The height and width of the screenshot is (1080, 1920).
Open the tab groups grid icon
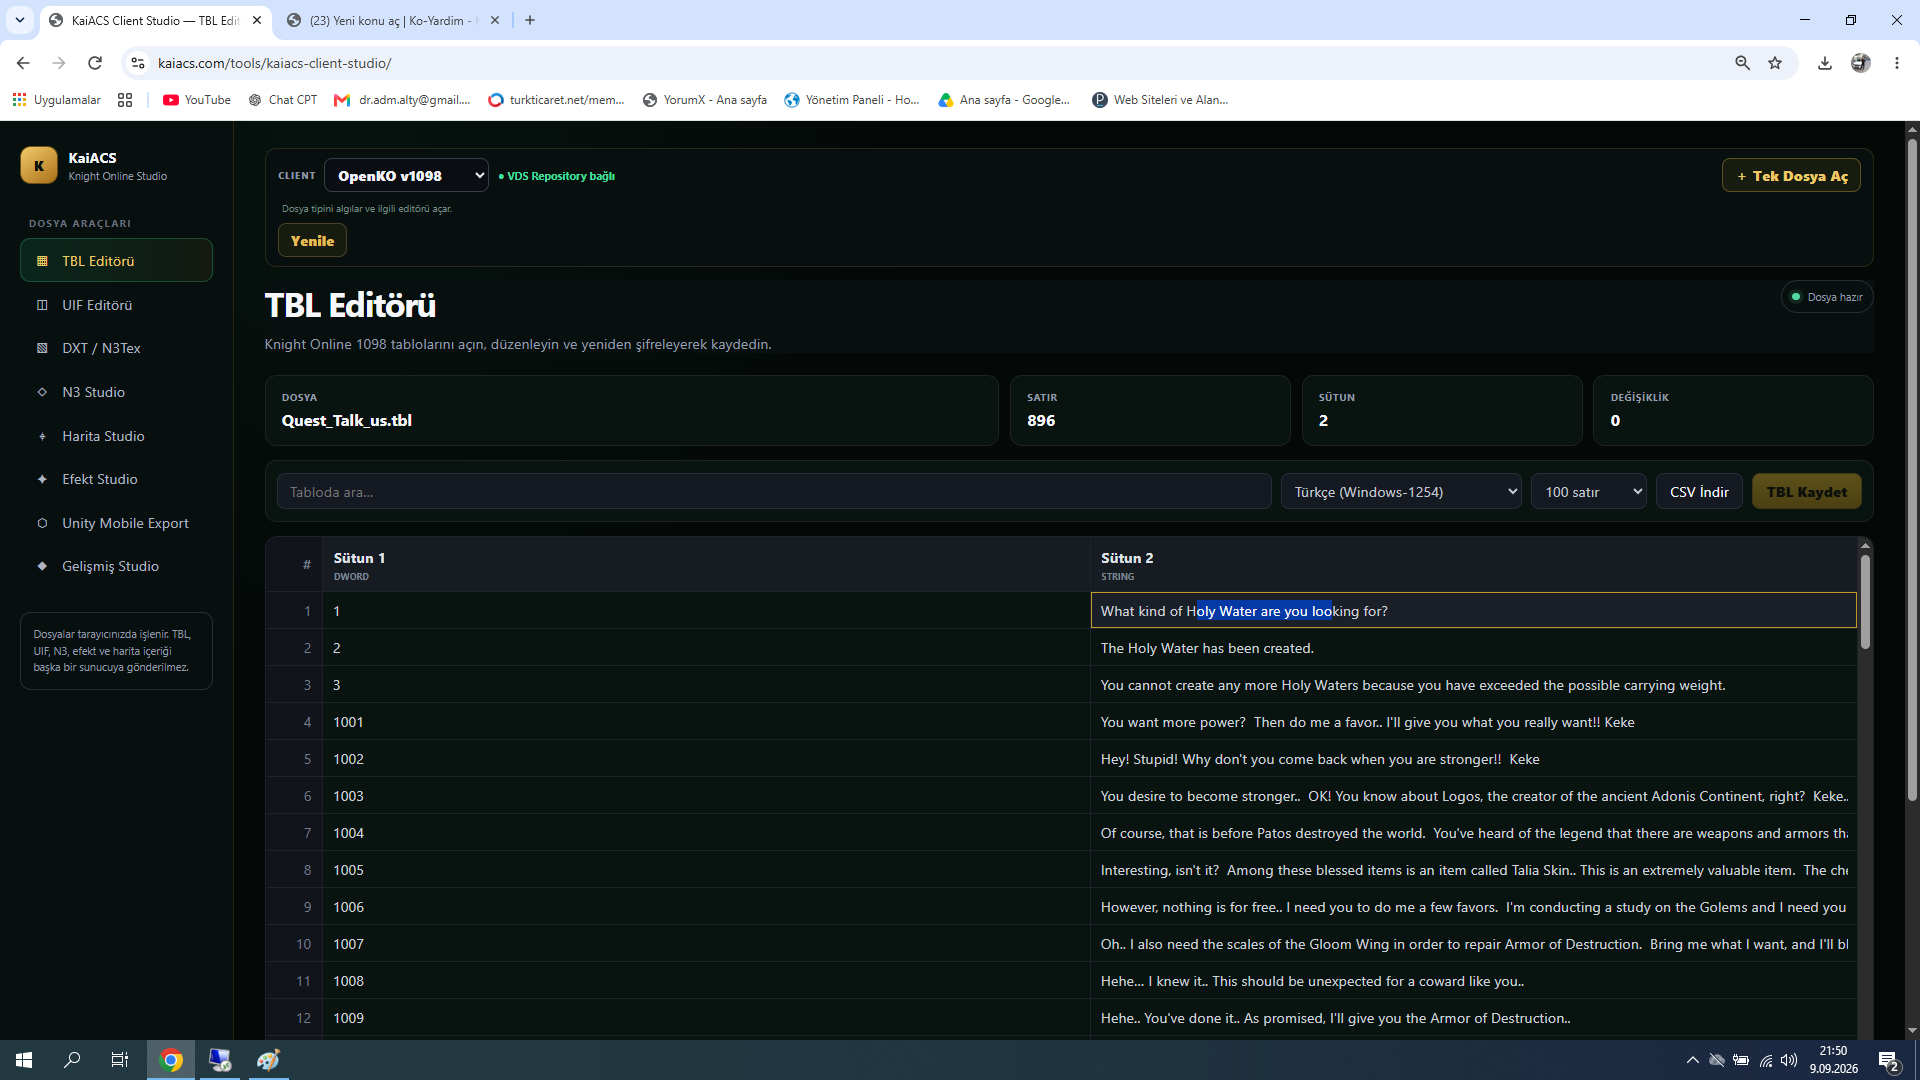point(125,100)
